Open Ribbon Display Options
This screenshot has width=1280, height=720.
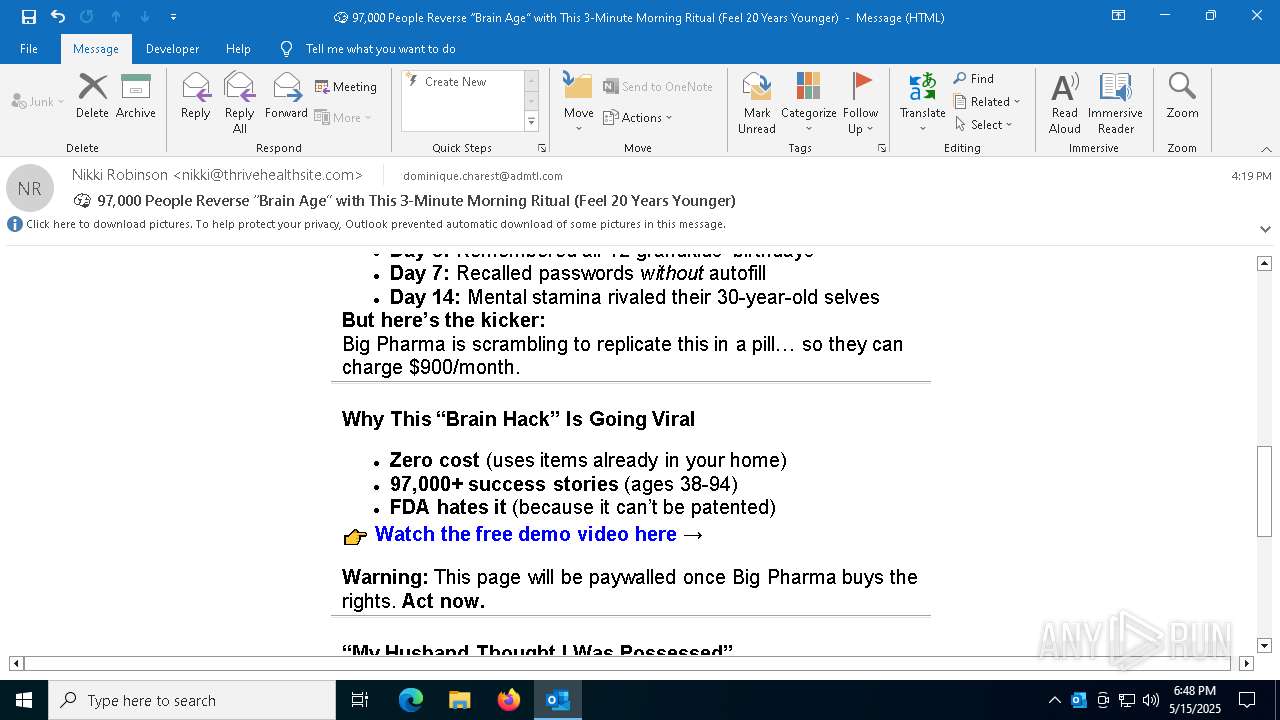(1118, 16)
